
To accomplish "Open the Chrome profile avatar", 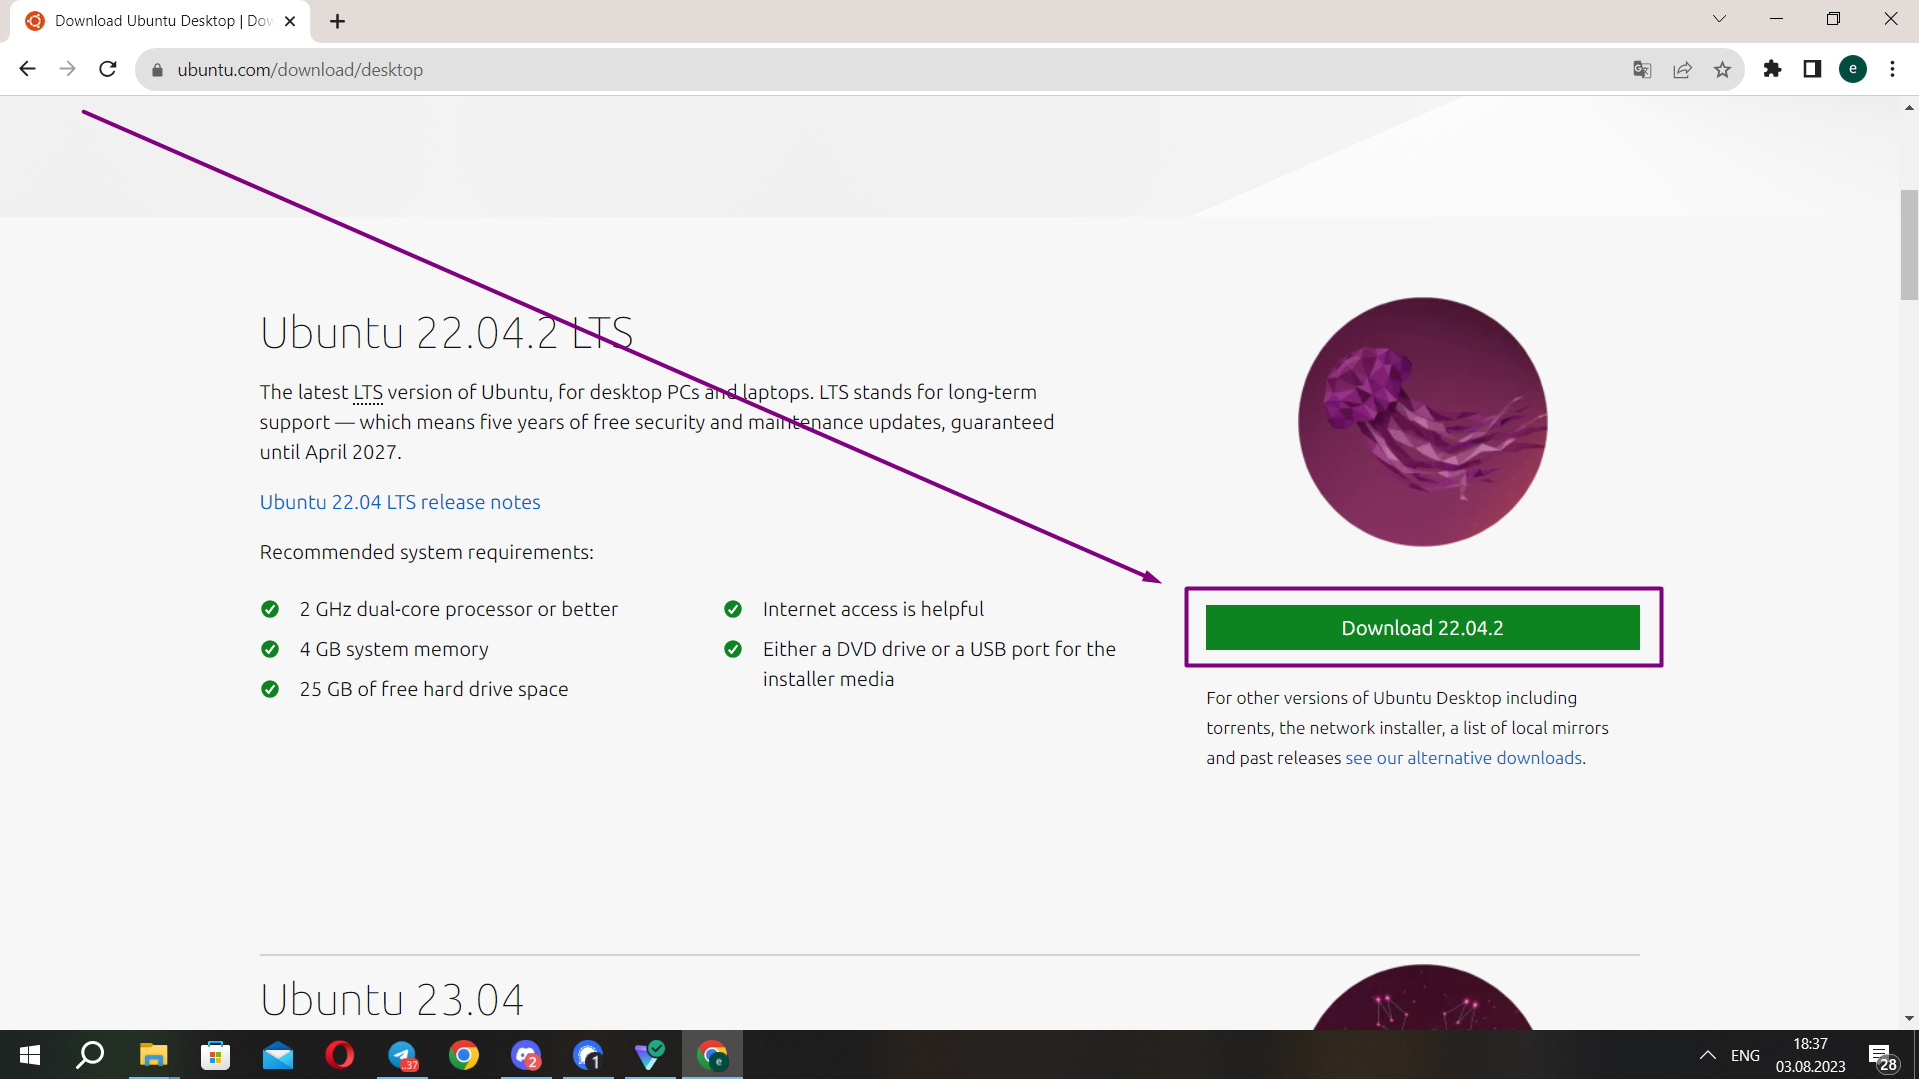I will [1853, 69].
